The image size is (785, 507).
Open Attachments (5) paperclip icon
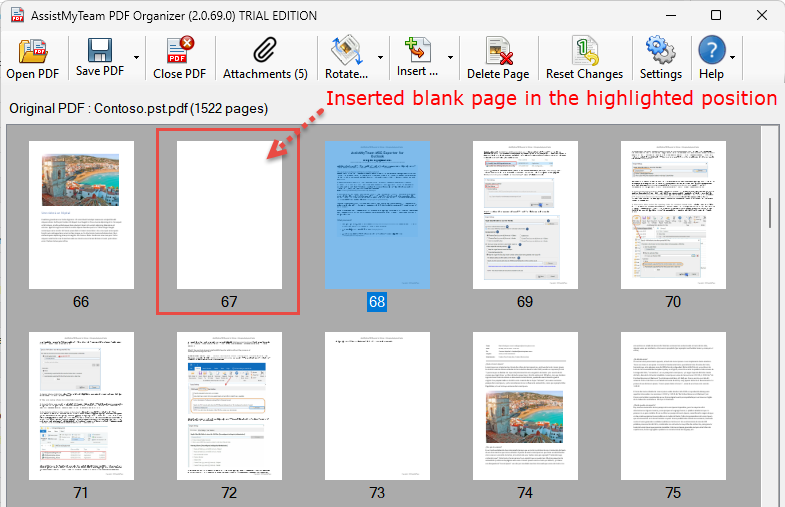265,50
